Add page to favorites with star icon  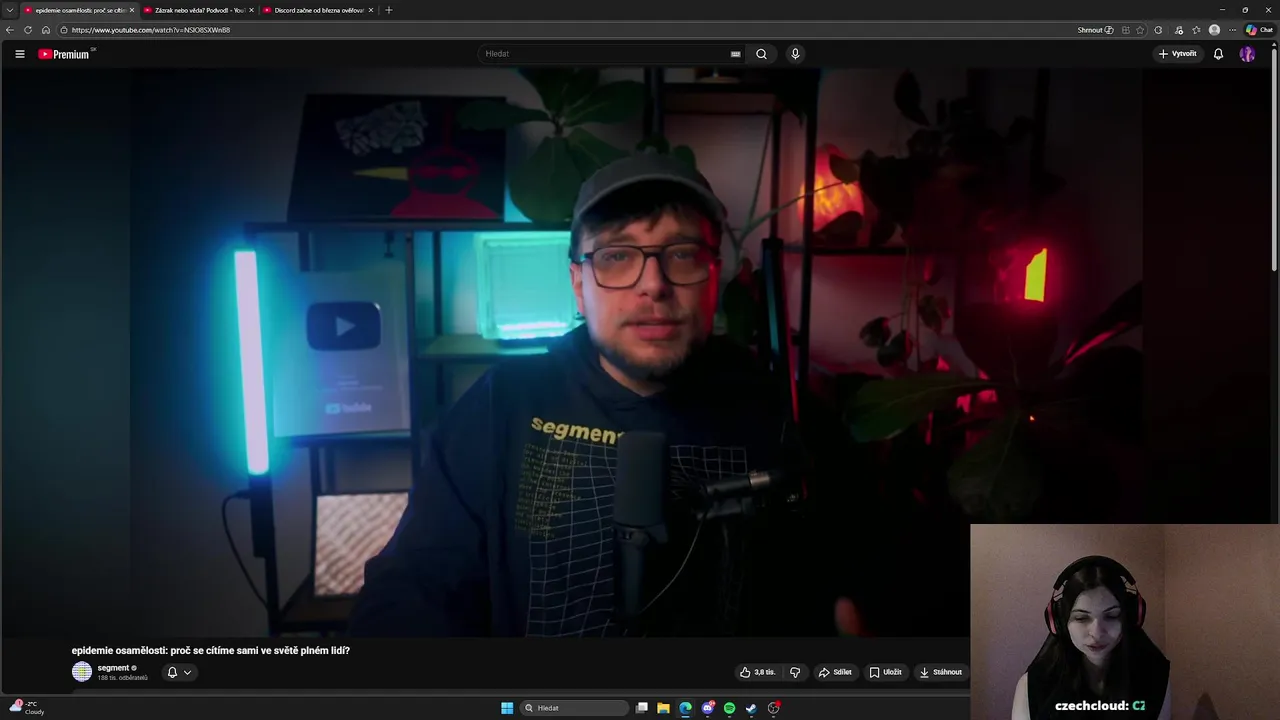(1140, 30)
